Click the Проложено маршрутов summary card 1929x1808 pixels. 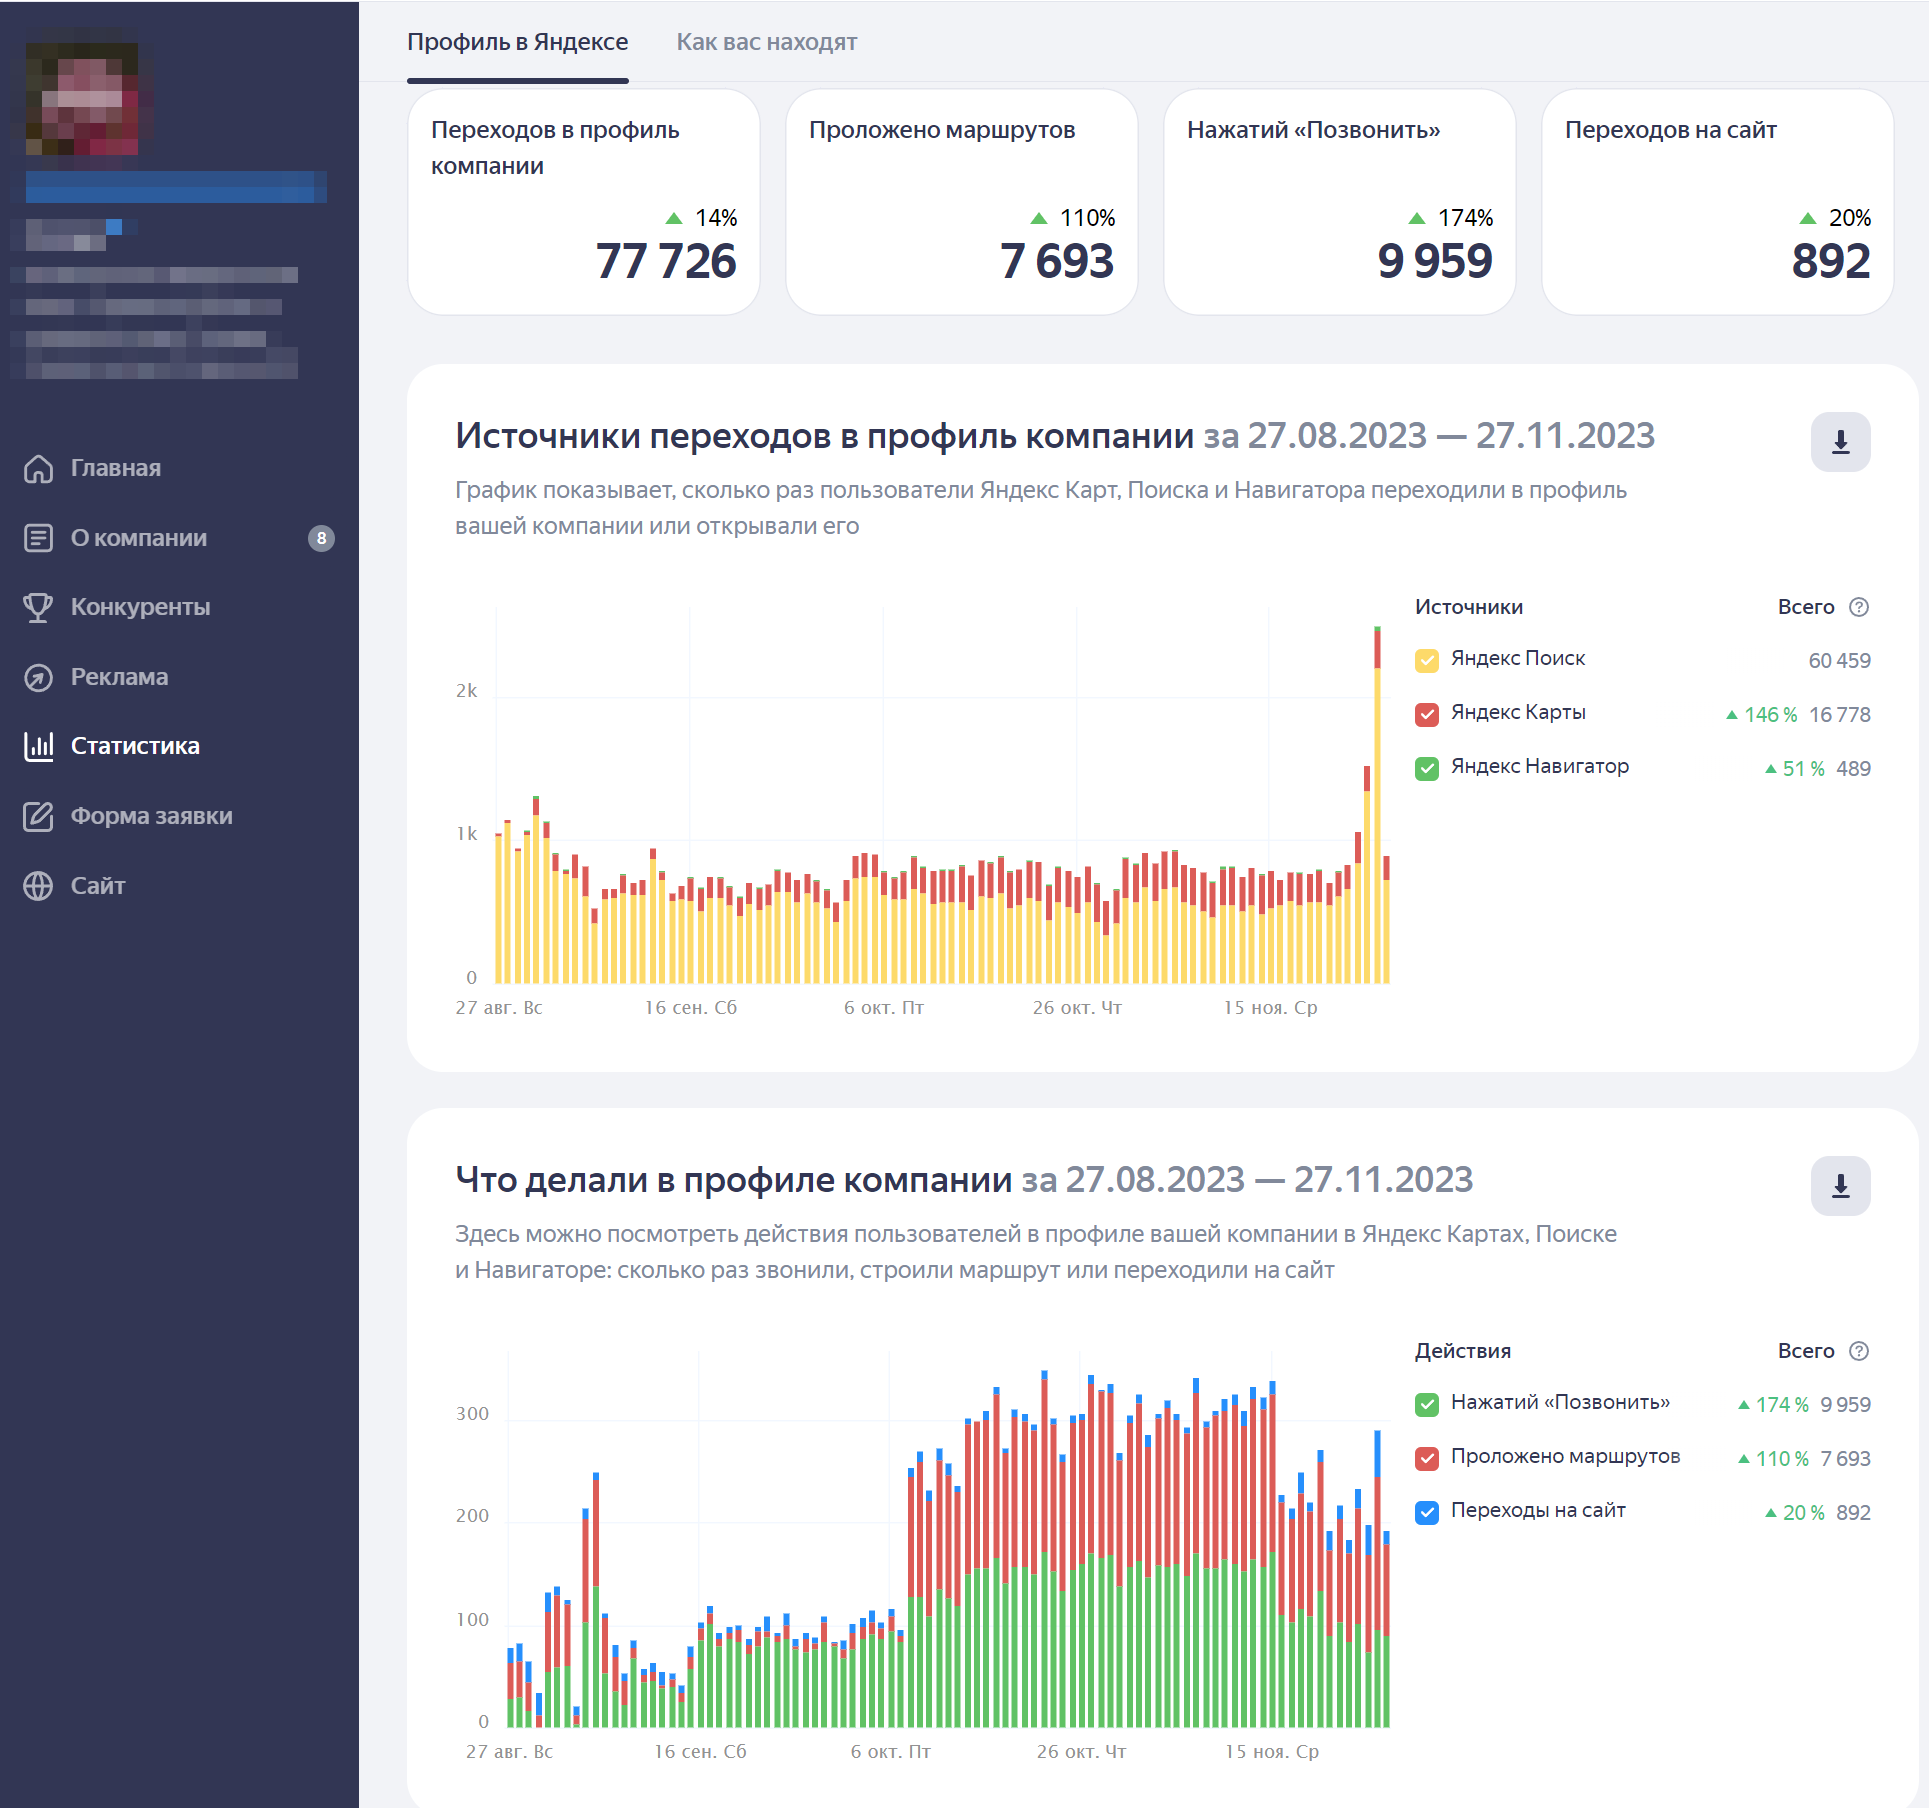(962, 202)
